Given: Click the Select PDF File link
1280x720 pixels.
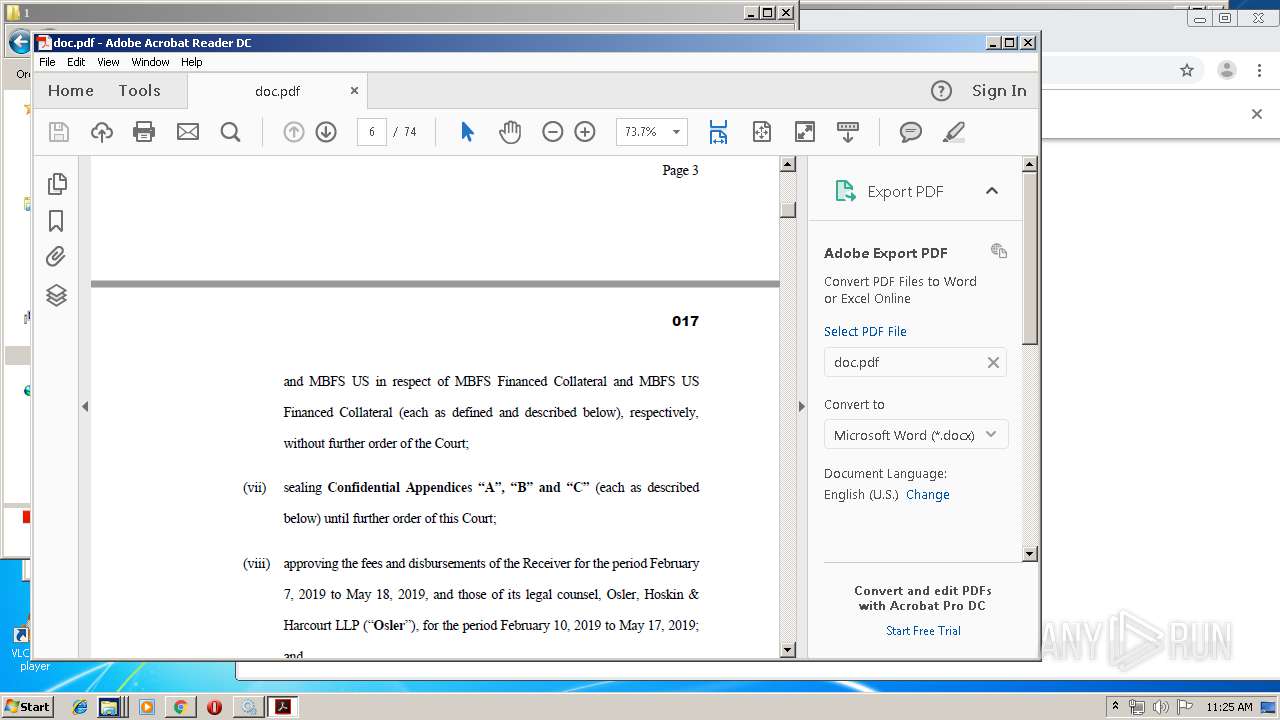Looking at the screenshot, I should coord(865,331).
